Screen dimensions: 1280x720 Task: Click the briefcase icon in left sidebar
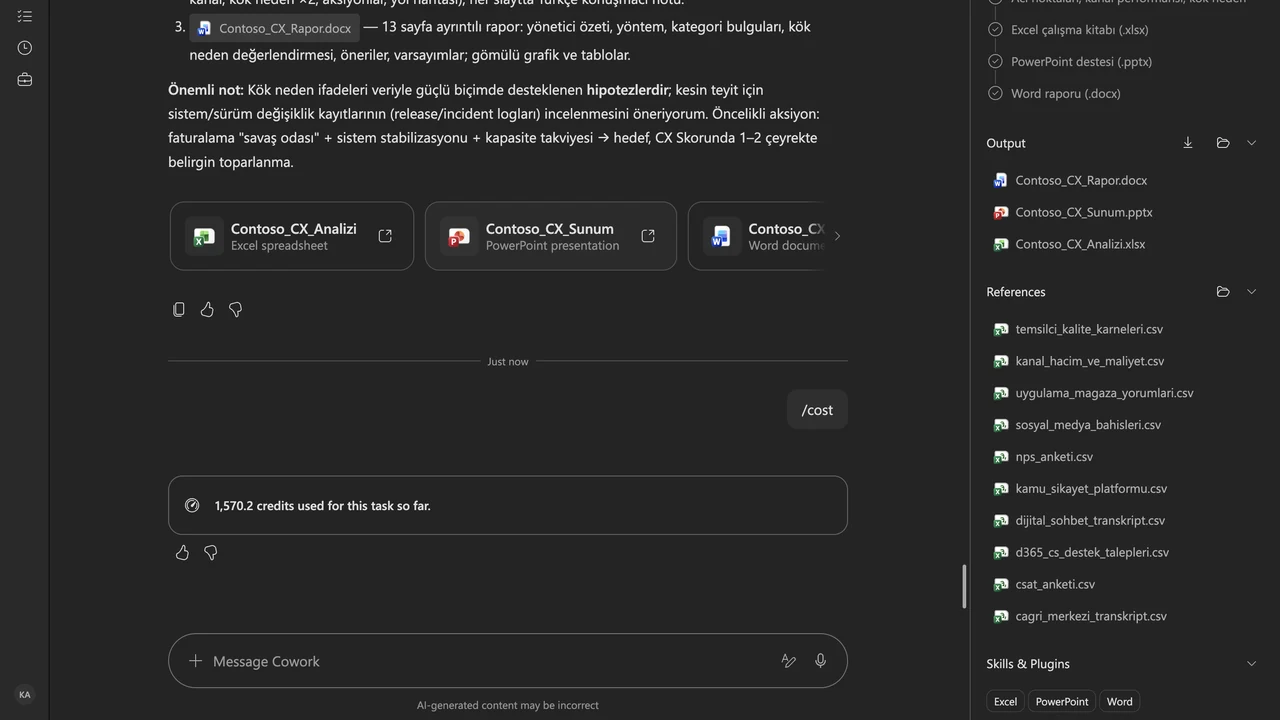tap(25, 79)
